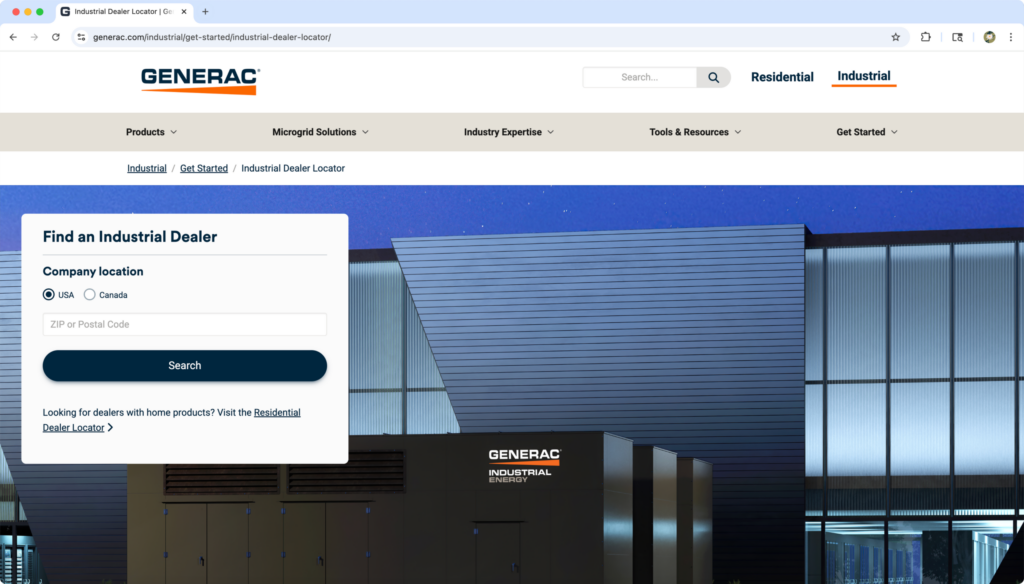The image size is (1024, 584).
Task: Click the ZIP or Postal Code field
Action: pos(184,324)
